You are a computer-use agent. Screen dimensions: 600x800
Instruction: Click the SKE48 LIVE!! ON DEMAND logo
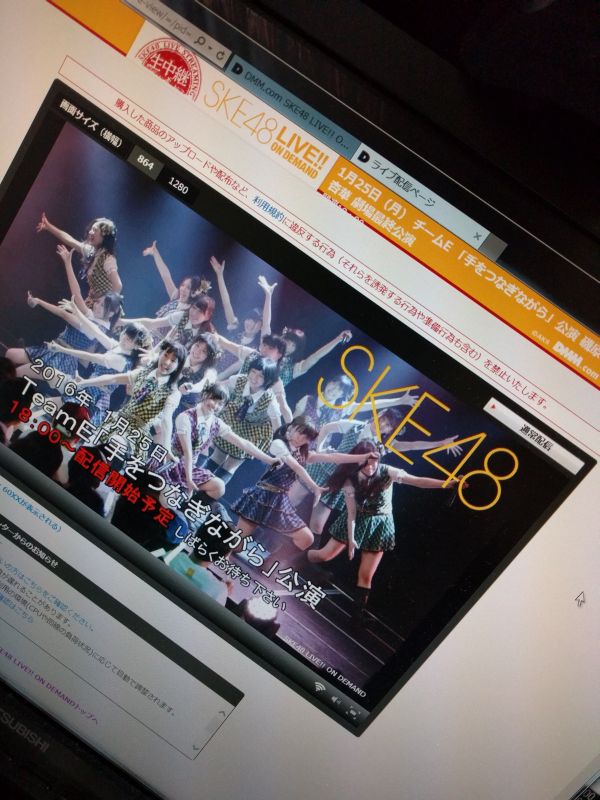click(x=266, y=132)
